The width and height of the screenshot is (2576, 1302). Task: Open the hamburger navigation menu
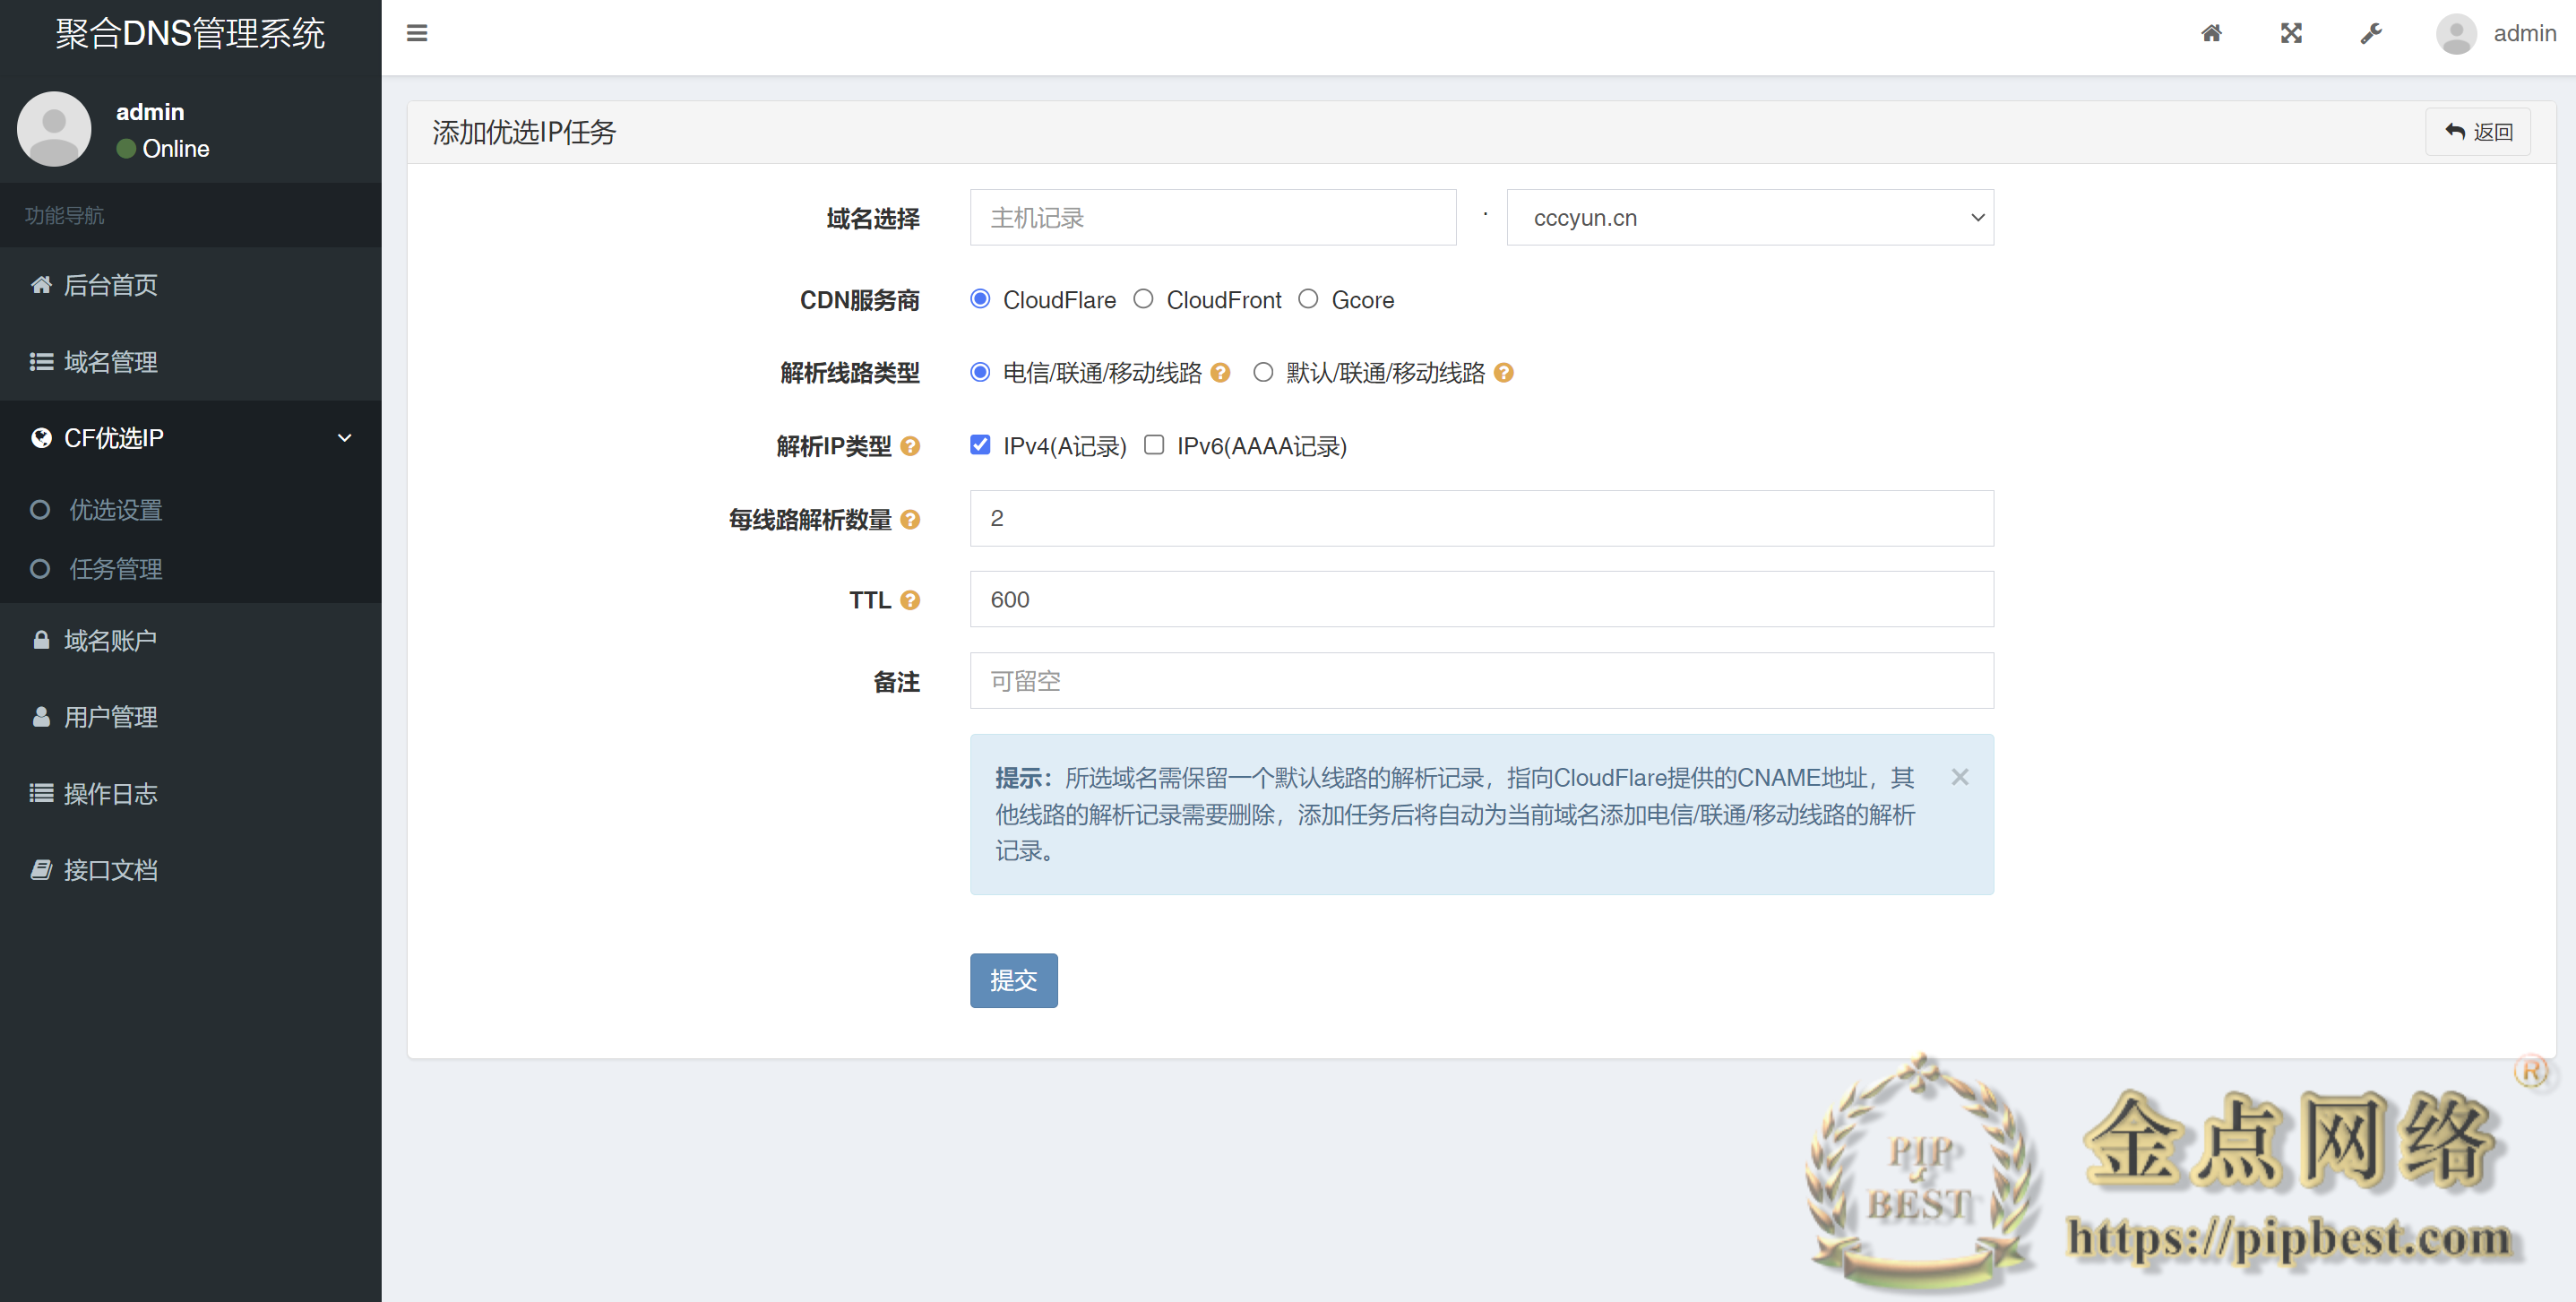(417, 33)
